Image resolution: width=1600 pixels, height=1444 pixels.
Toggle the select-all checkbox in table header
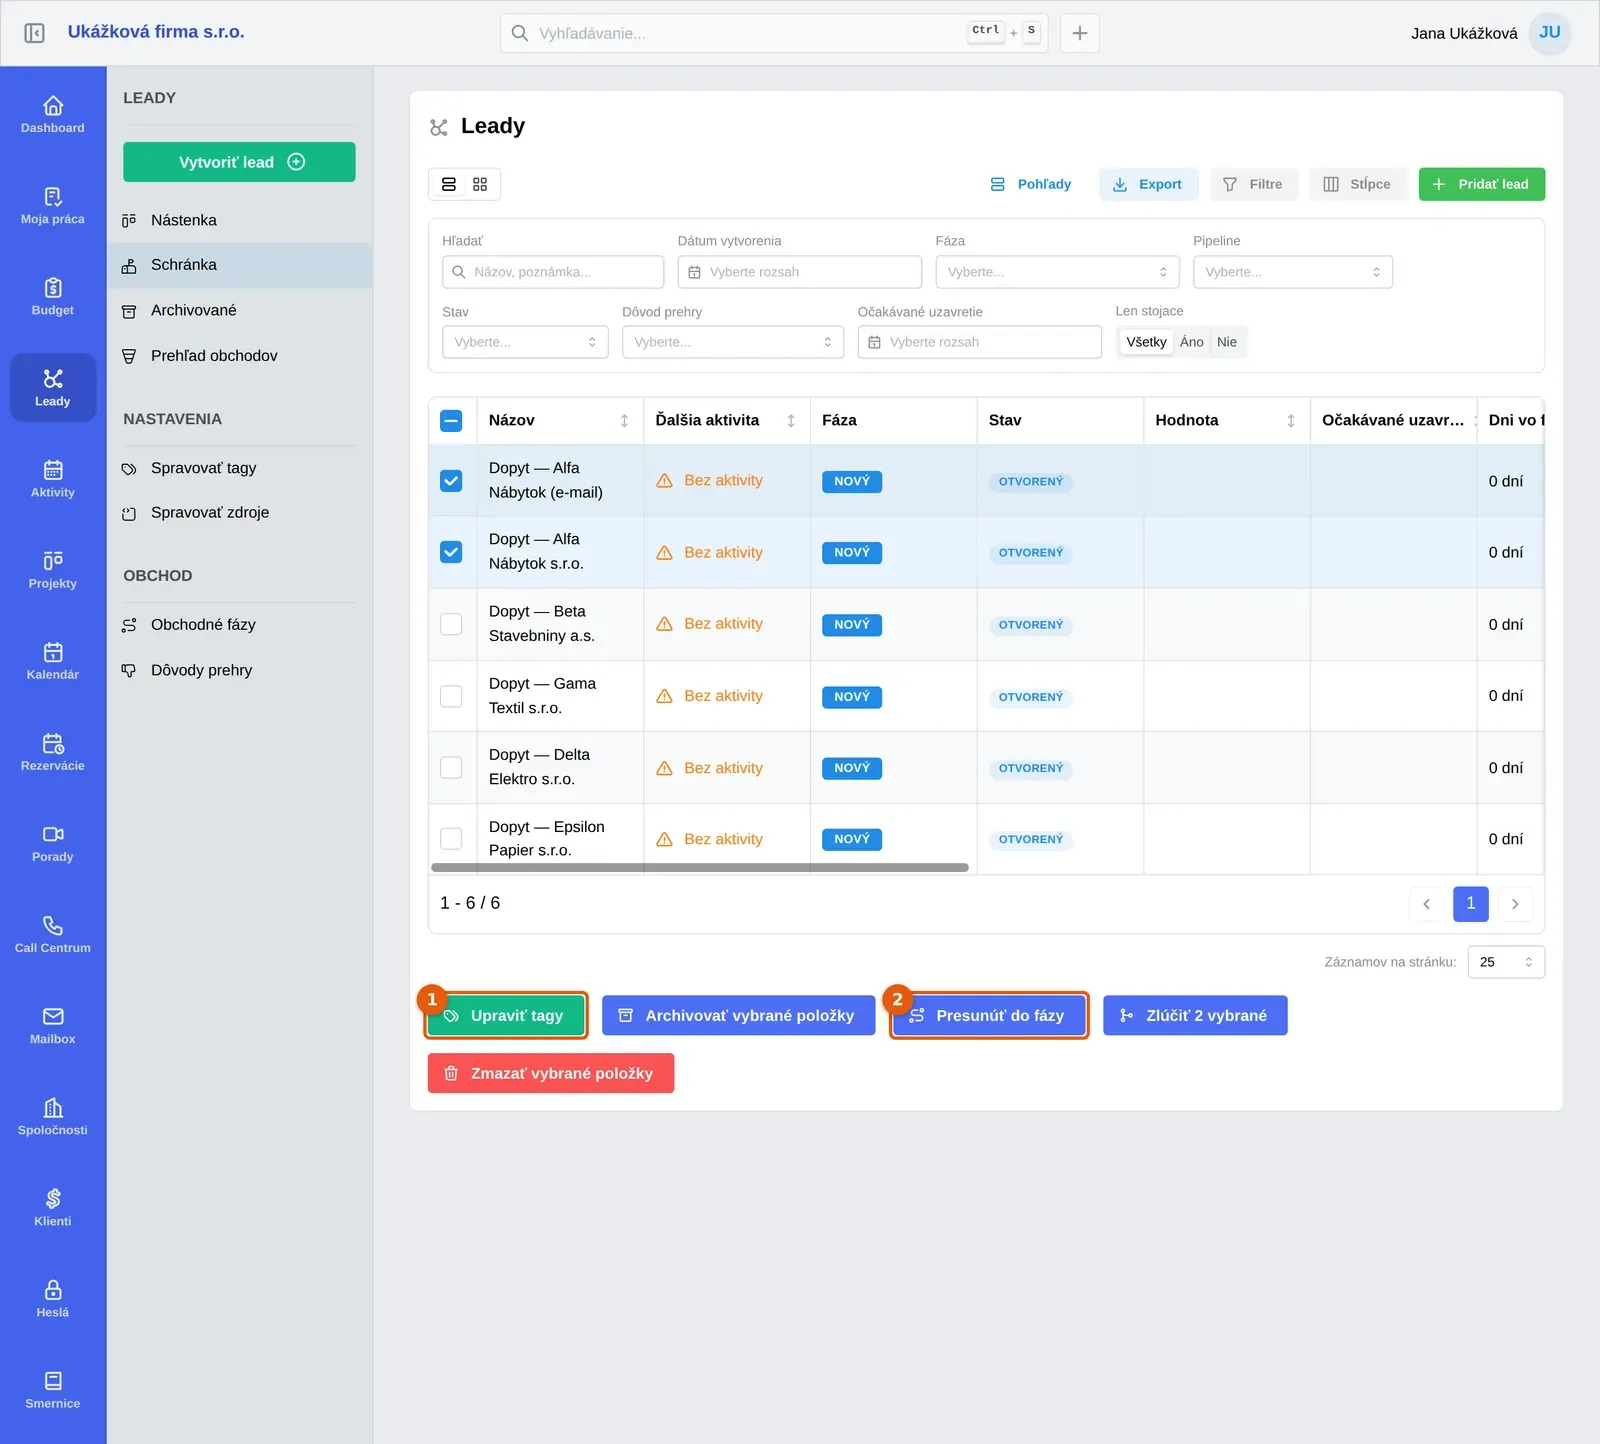(451, 421)
